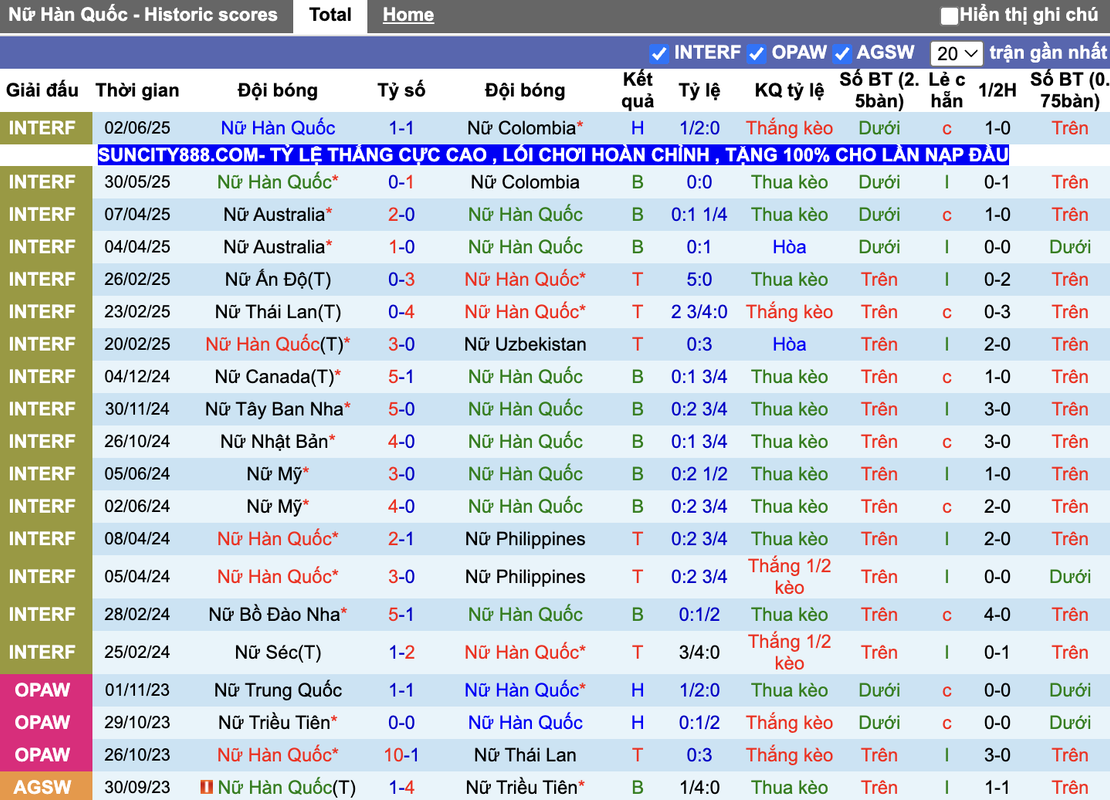Viewport: 1110px width, 800px height.
Task: Open Nữ Ấn Độ(T) team link
Action: [x=278, y=280]
